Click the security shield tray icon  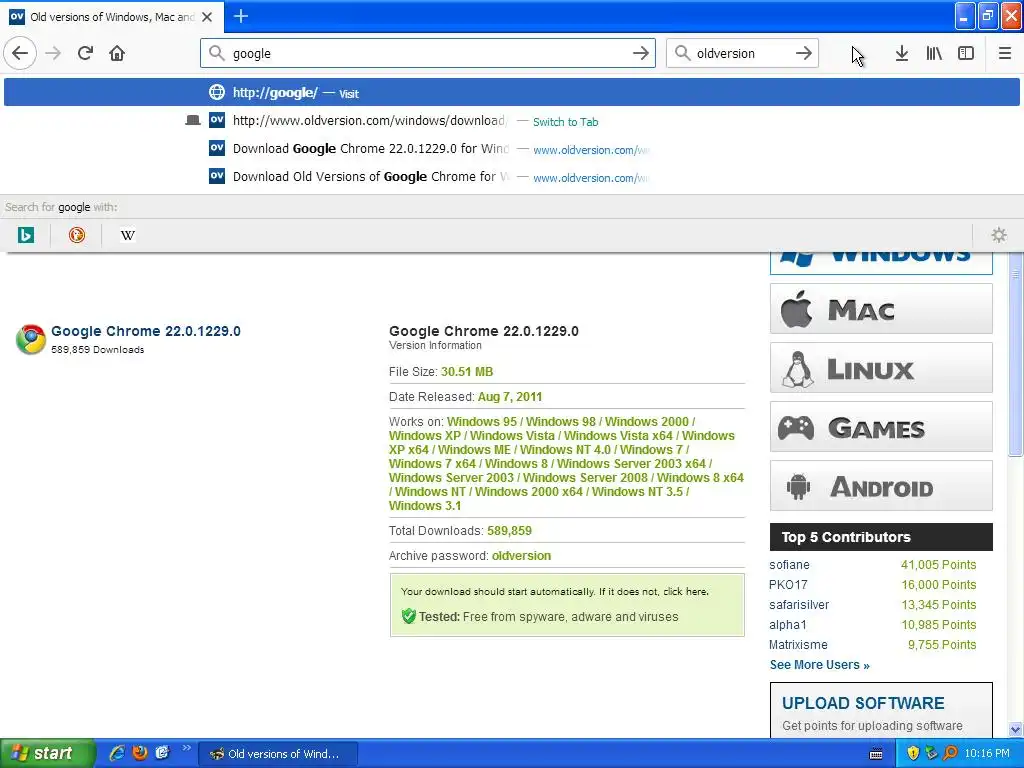point(912,754)
